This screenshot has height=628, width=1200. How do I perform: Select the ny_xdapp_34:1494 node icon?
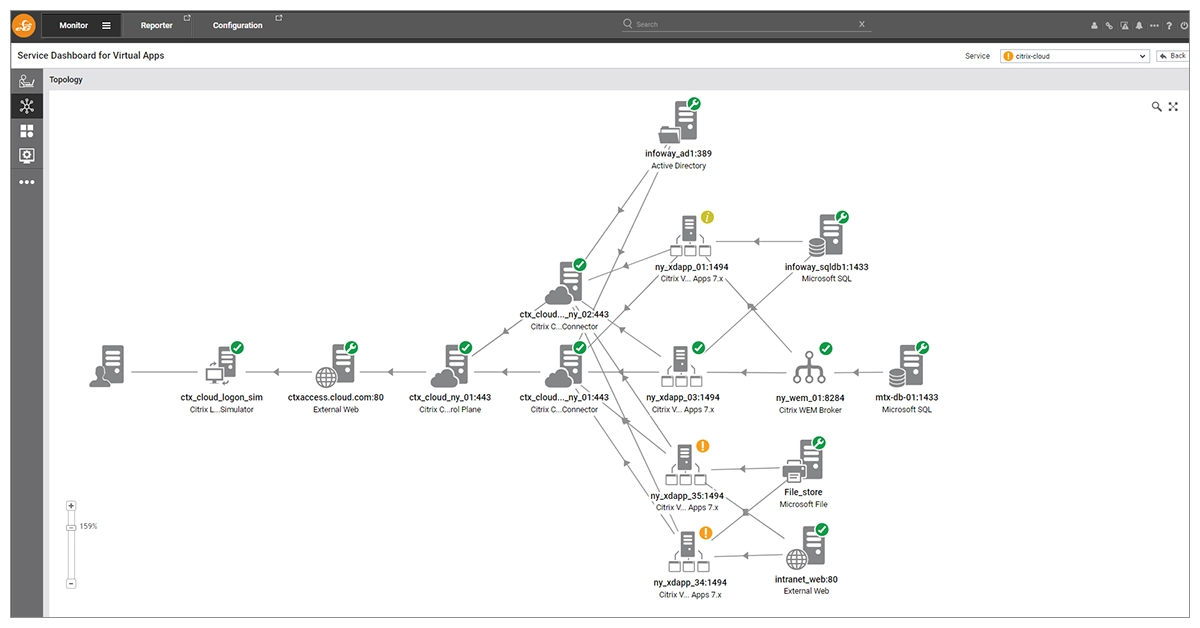tap(687, 550)
